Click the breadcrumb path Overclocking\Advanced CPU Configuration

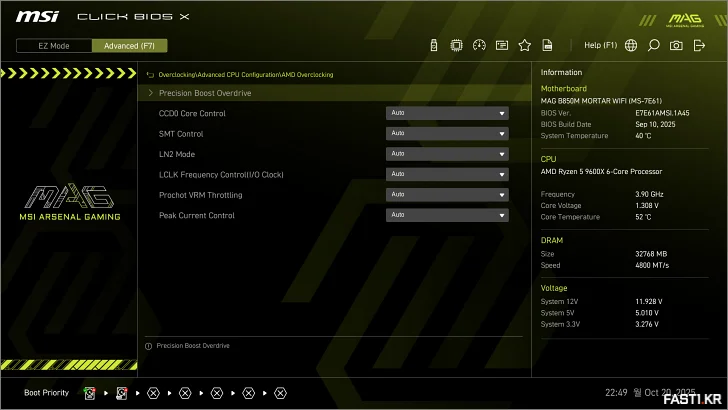219,75
